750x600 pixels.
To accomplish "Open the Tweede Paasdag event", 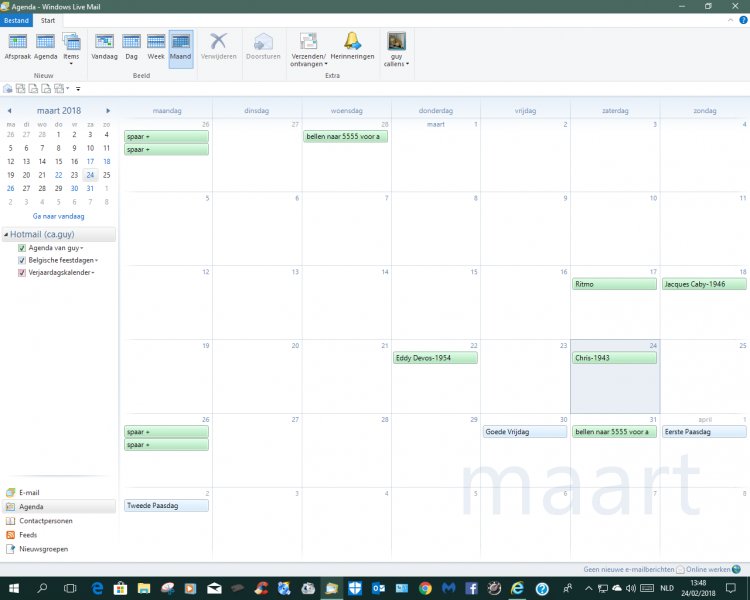I will (x=166, y=505).
